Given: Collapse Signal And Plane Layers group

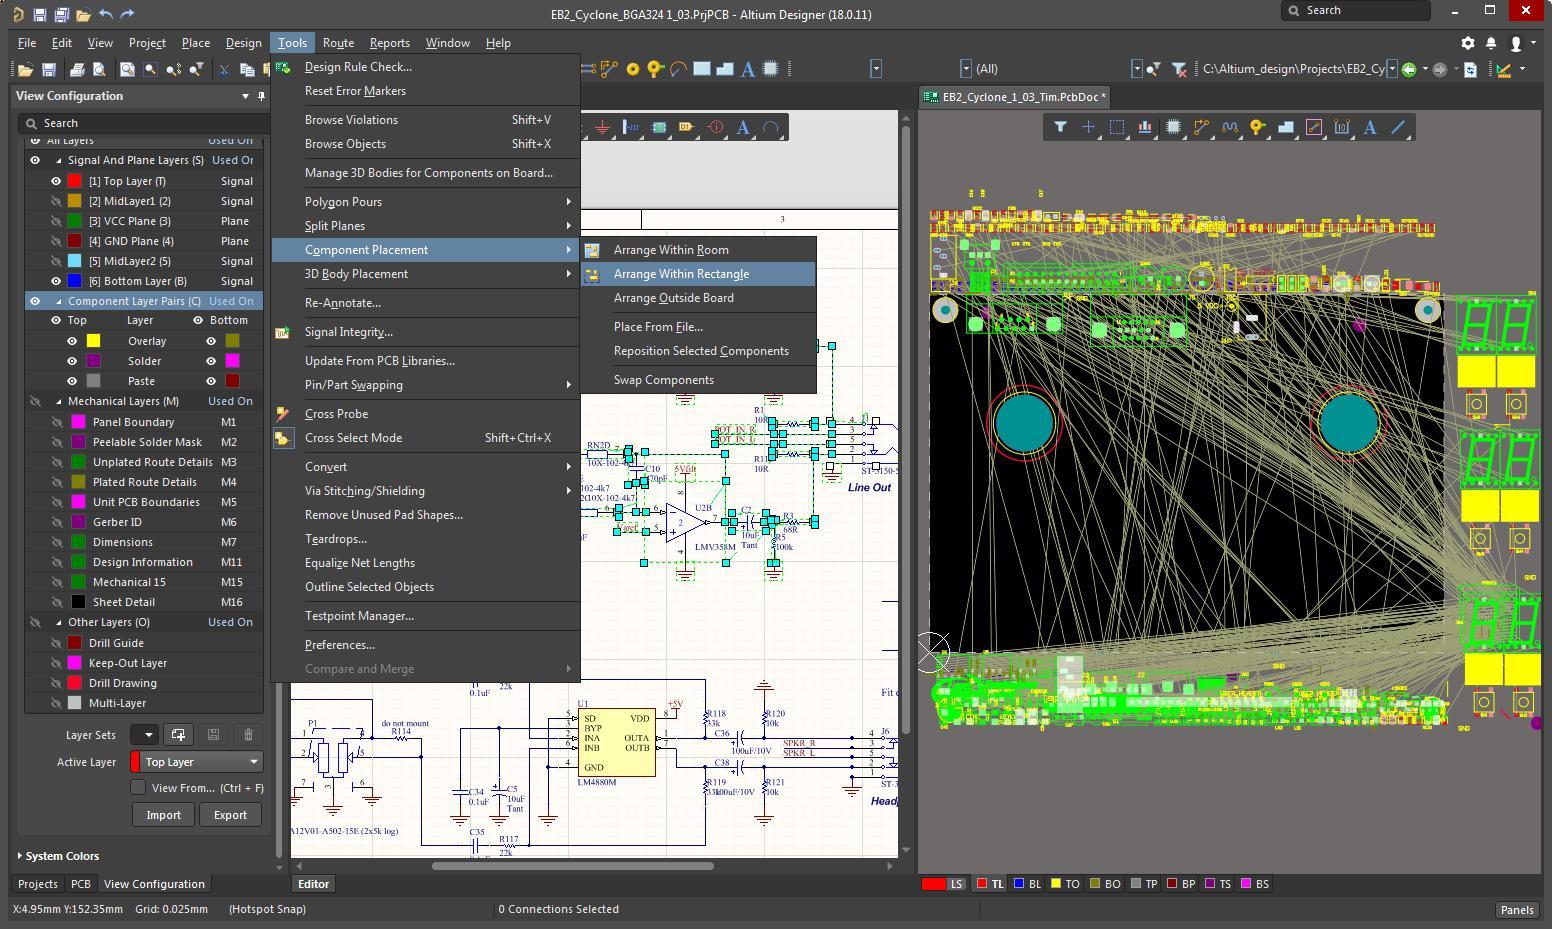Looking at the screenshot, I should (58, 160).
